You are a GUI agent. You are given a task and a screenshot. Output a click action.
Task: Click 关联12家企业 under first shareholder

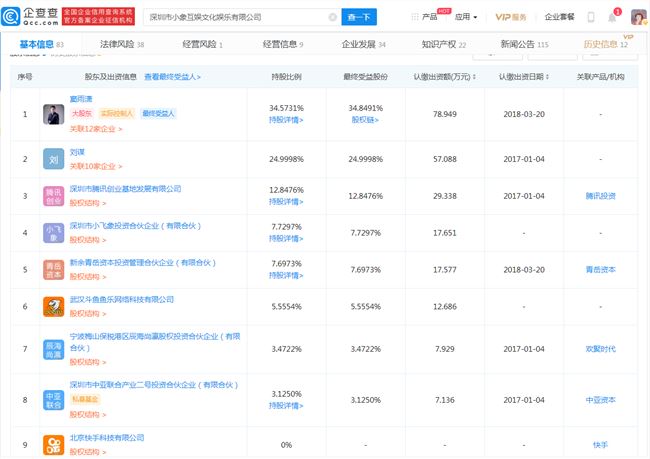(x=96, y=129)
